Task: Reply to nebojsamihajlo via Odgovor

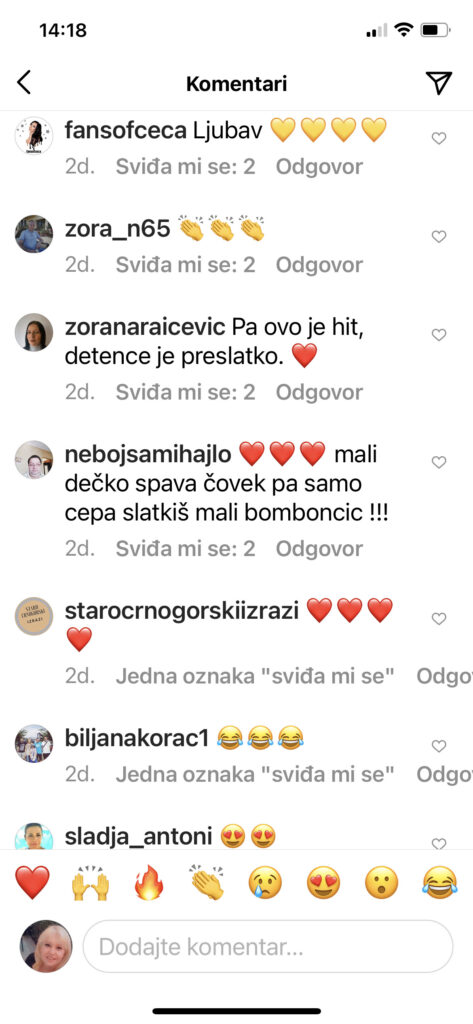Action: (319, 549)
